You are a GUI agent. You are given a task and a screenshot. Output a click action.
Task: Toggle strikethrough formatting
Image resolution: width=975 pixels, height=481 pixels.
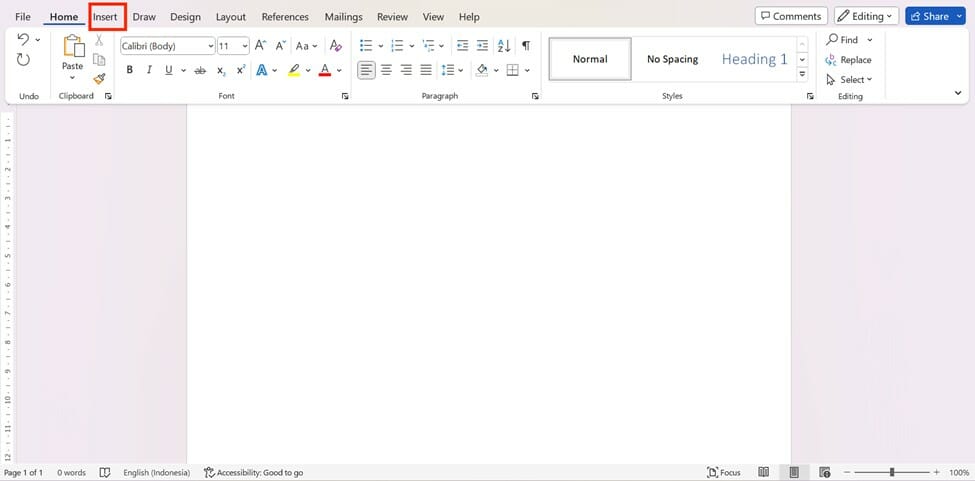pos(200,71)
